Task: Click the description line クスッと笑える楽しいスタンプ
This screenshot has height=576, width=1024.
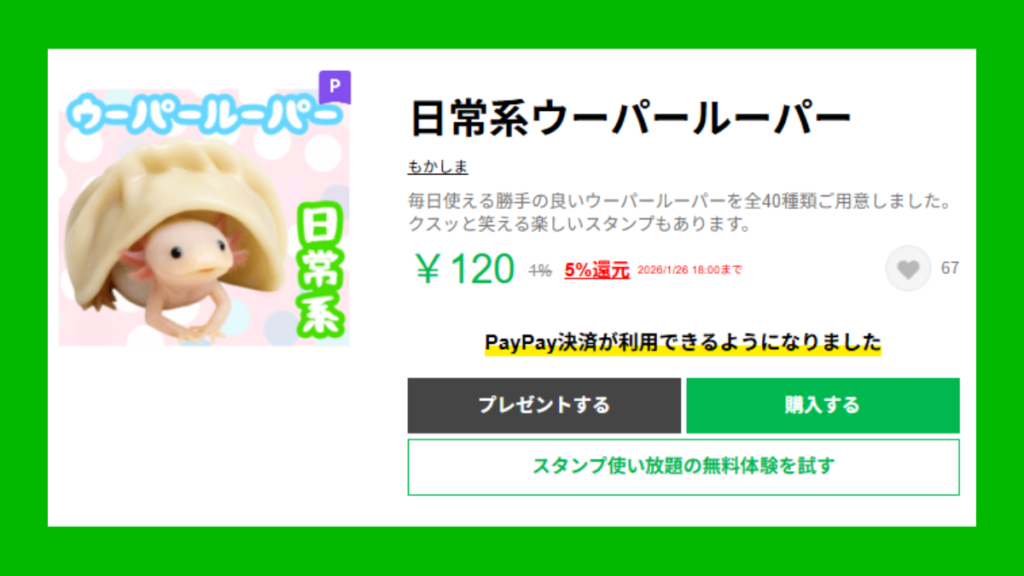Action: (x=580, y=224)
